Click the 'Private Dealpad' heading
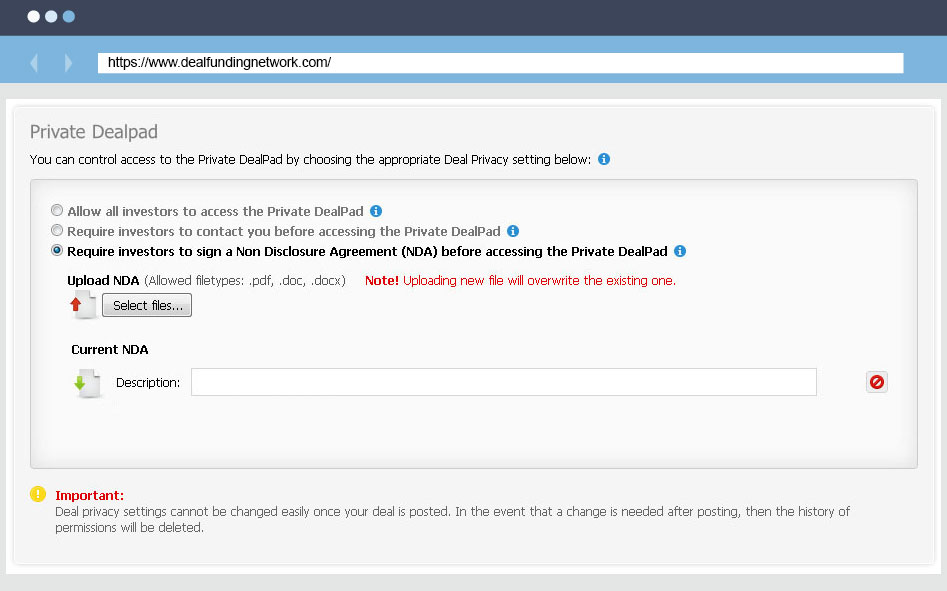947x591 pixels. click(94, 132)
